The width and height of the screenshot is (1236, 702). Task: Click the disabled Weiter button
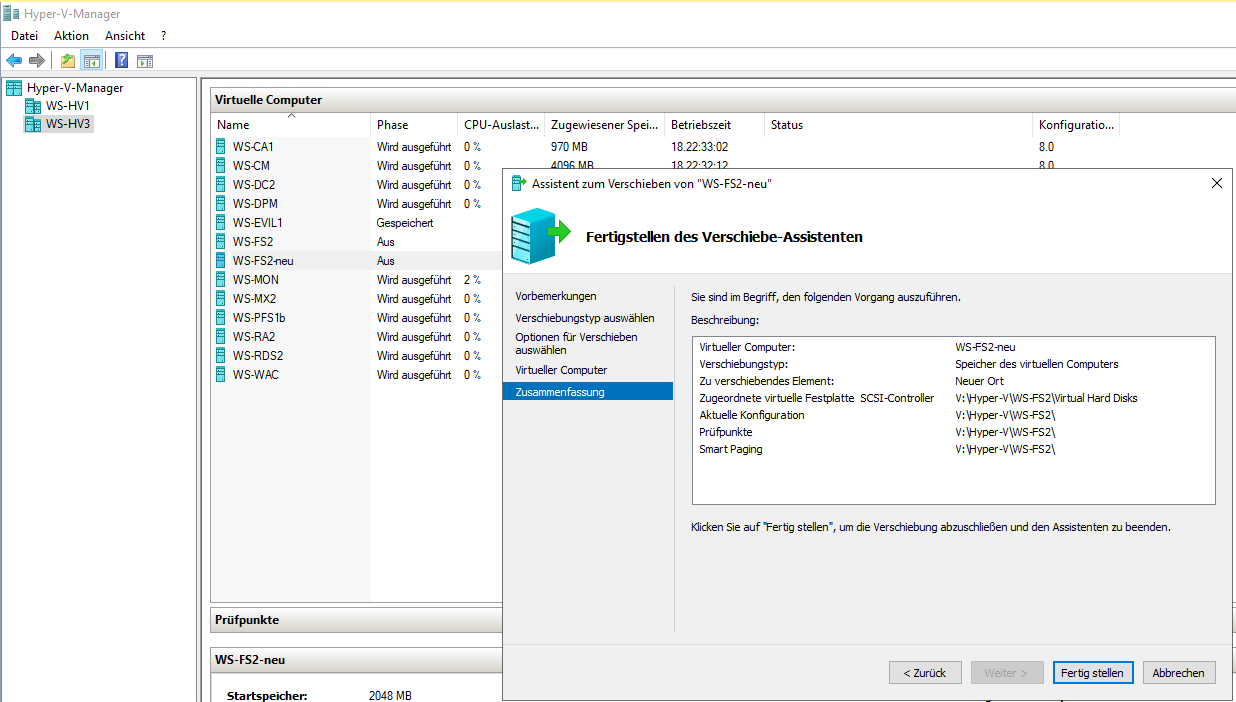(1007, 673)
